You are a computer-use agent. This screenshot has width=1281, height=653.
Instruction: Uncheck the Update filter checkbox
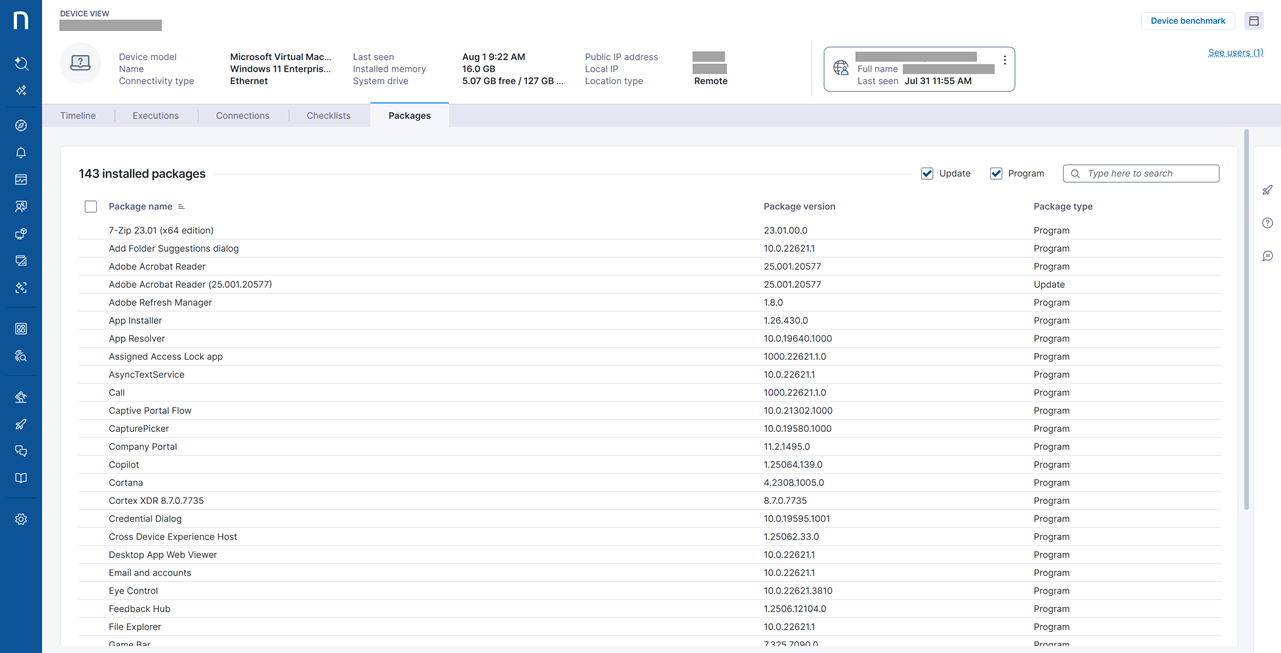click(927, 174)
